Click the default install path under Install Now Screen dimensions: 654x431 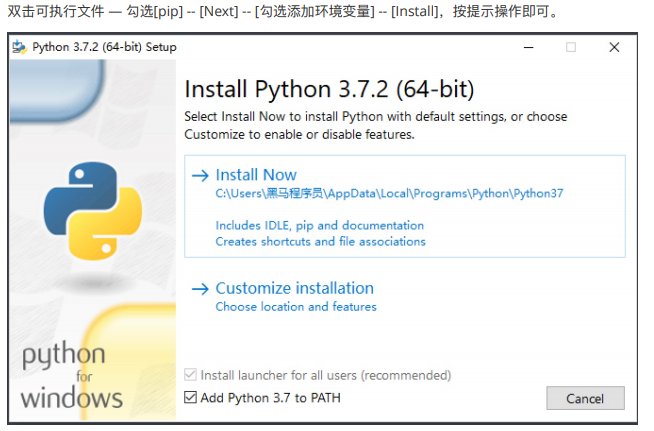(389, 194)
